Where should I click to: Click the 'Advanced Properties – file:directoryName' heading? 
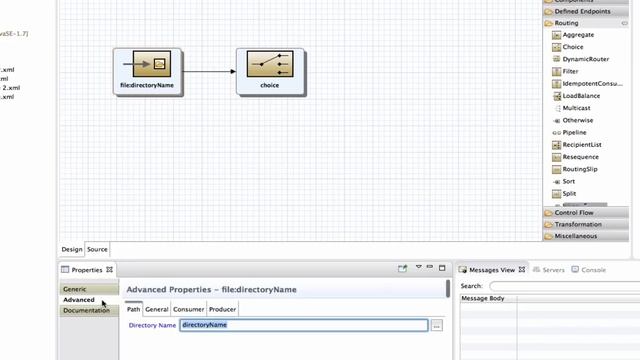pyautogui.click(x=211, y=290)
